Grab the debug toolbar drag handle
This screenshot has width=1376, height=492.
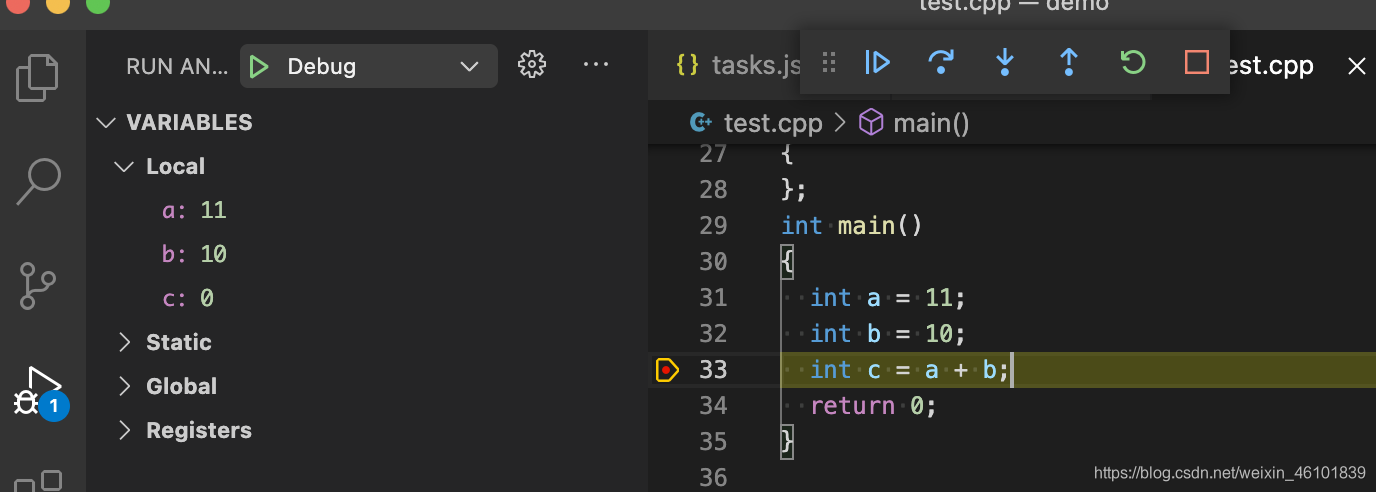[828, 63]
